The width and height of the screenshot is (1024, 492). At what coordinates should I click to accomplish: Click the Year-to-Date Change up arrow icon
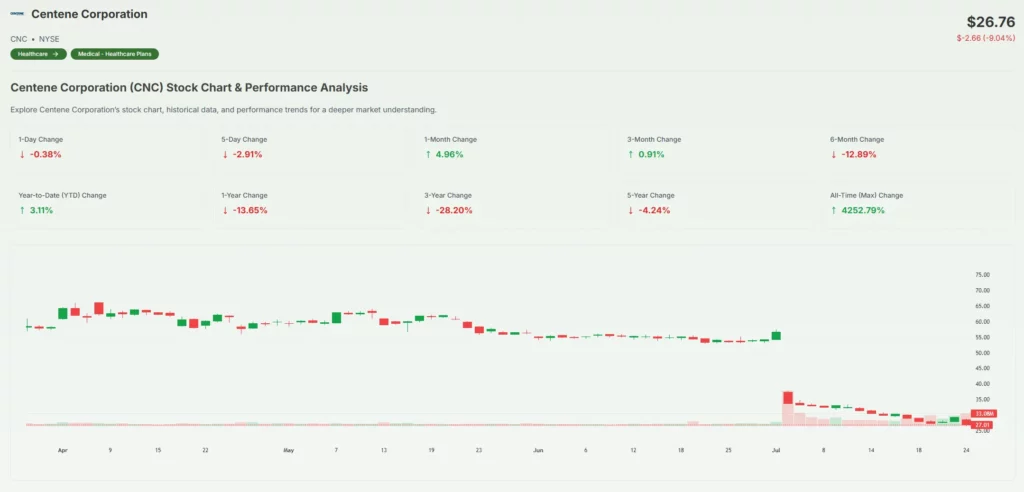click(22, 211)
